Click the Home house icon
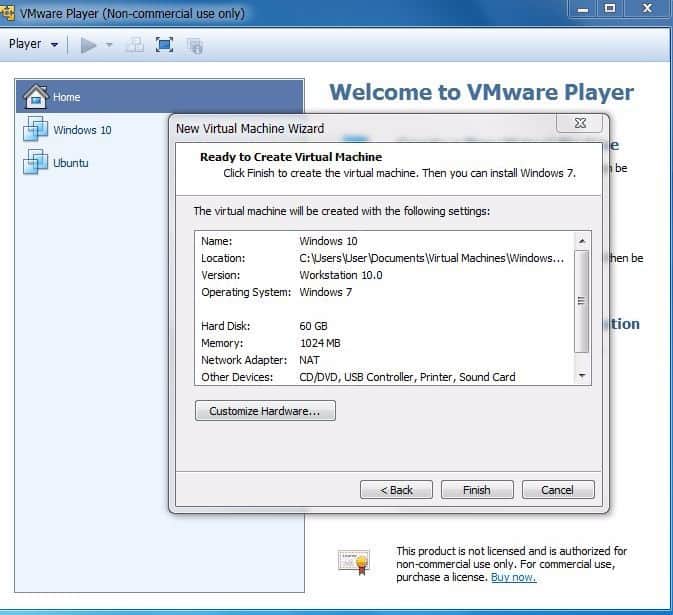 36,96
